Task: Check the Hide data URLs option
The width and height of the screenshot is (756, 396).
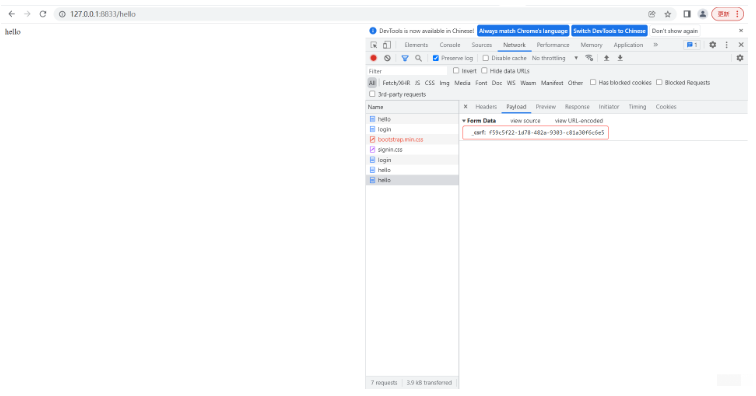Action: click(x=485, y=70)
